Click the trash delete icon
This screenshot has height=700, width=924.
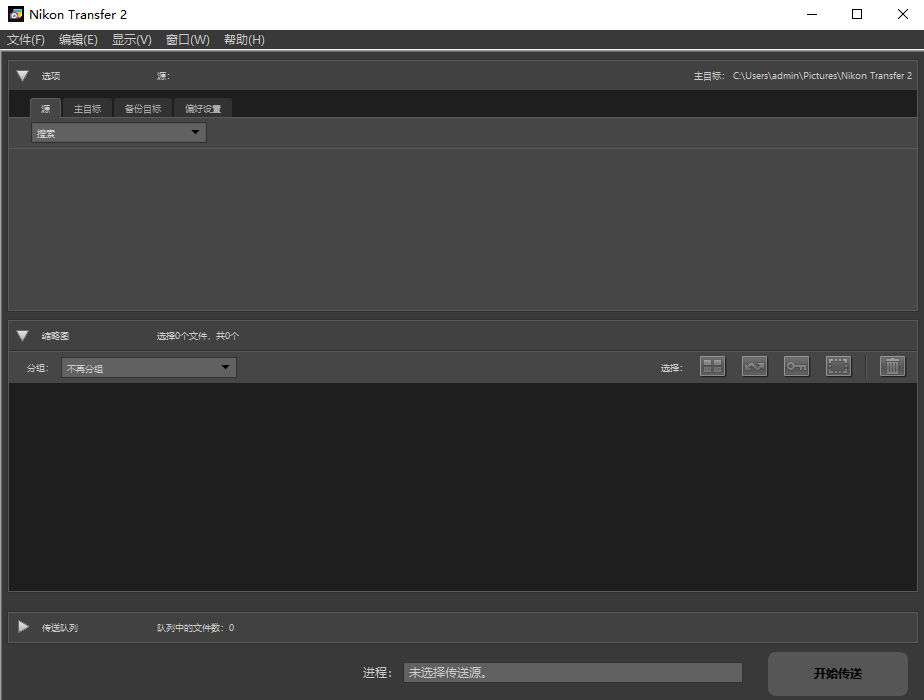[x=892, y=367]
